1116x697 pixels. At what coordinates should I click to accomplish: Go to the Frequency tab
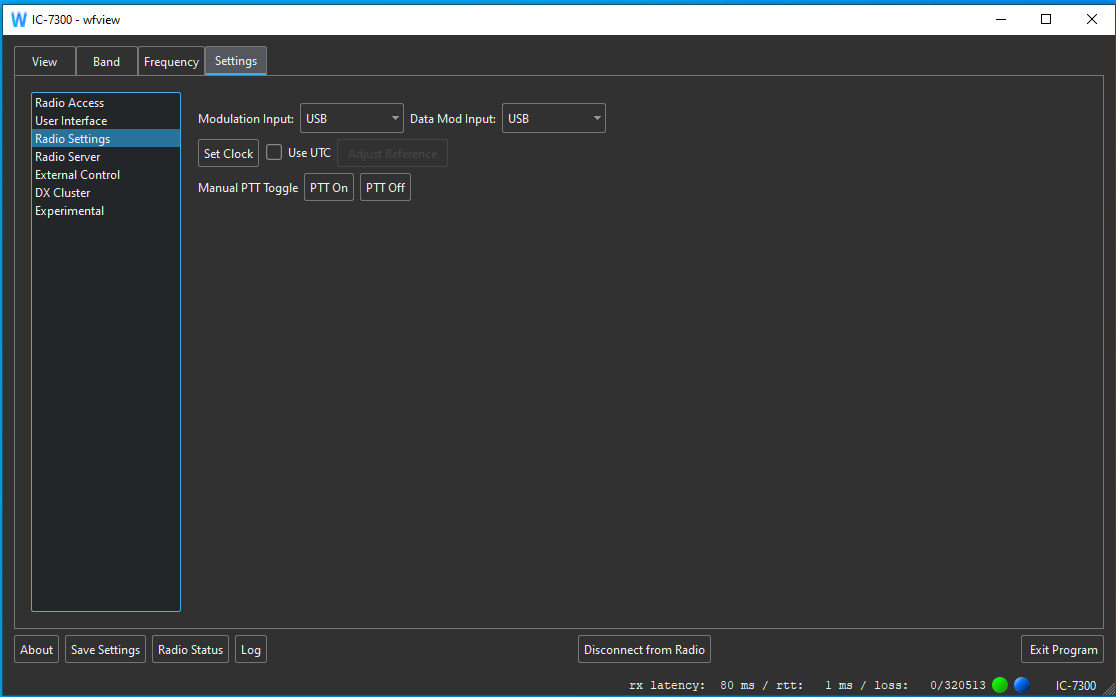pos(171,62)
